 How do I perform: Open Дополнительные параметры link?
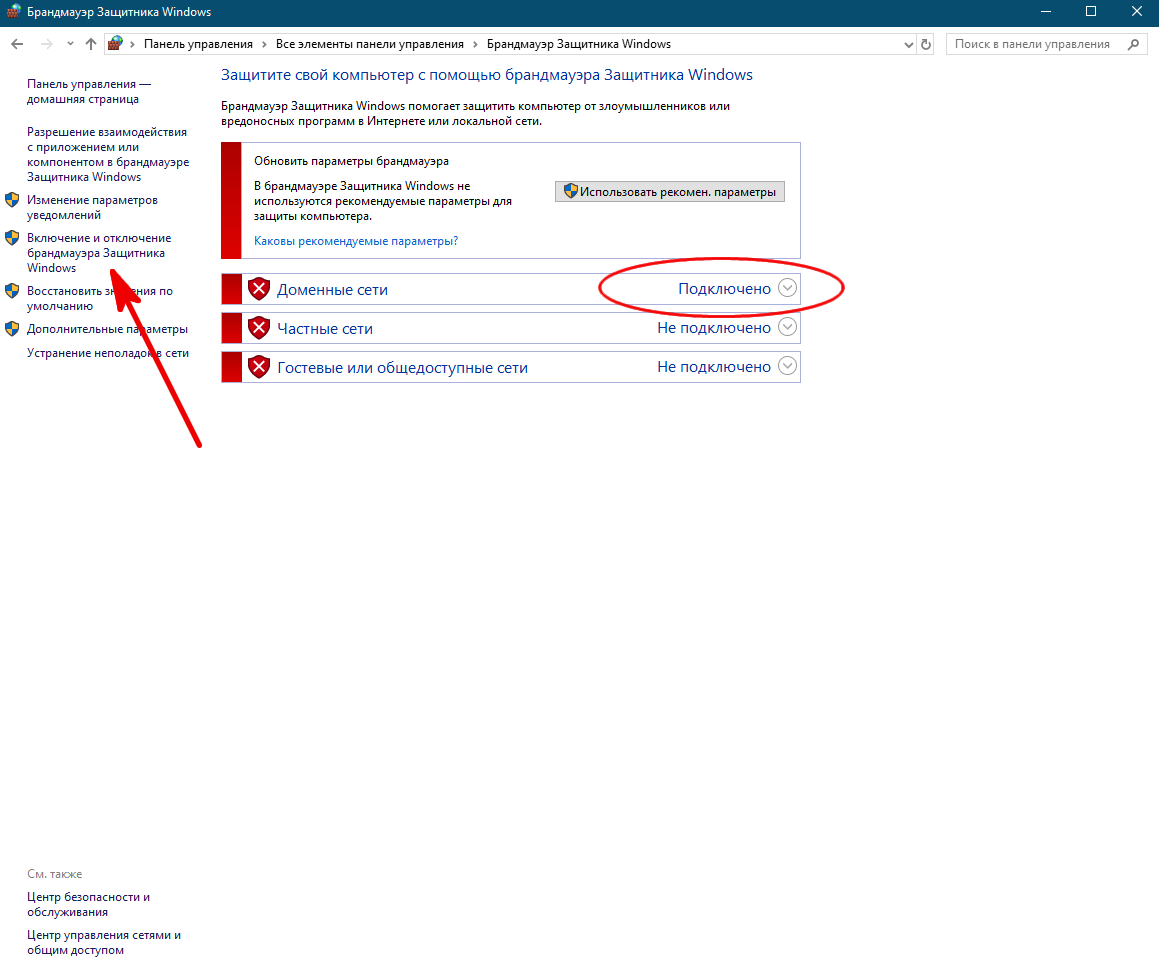pyautogui.click(x=107, y=329)
